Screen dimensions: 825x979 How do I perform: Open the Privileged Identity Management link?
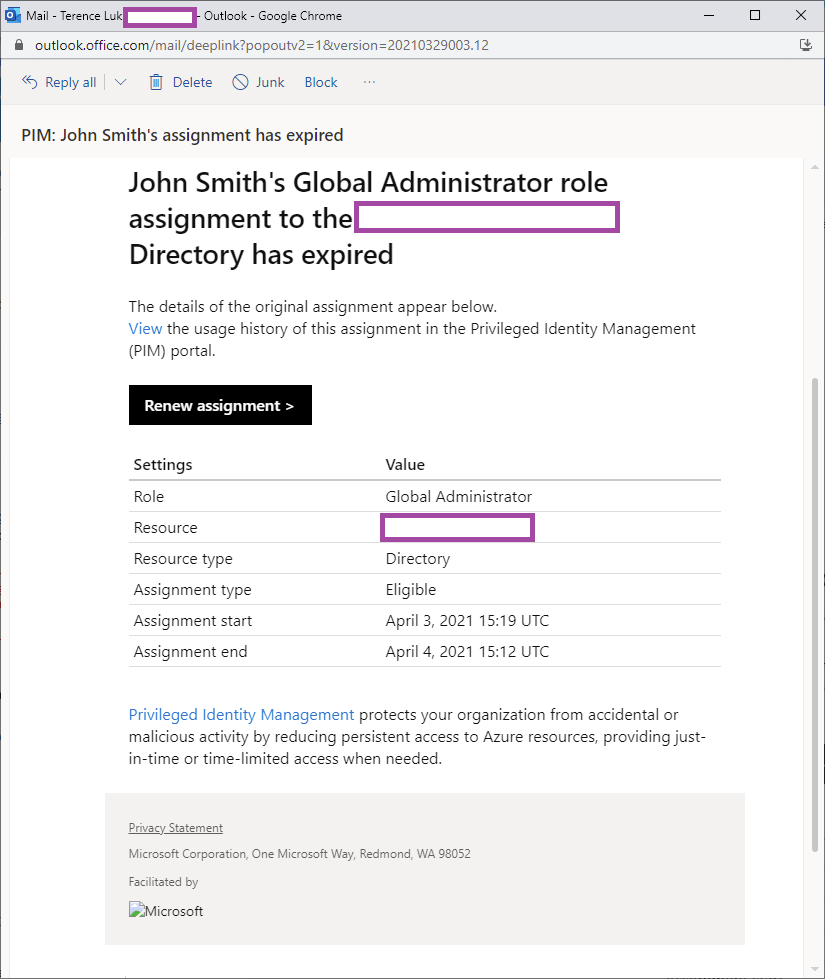pyautogui.click(x=241, y=714)
